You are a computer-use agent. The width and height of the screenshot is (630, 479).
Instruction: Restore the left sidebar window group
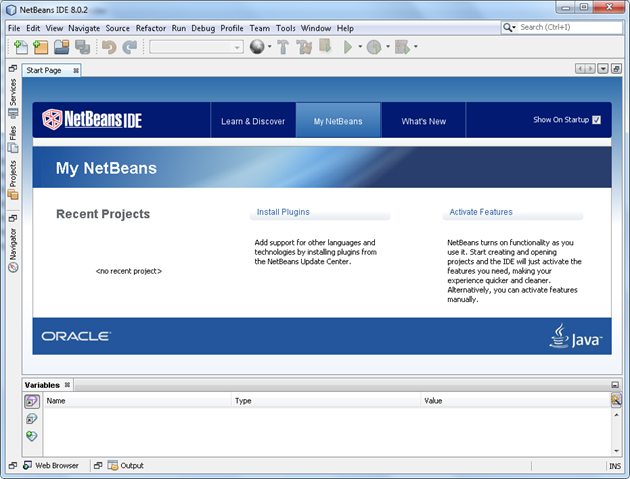(x=13, y=68)
